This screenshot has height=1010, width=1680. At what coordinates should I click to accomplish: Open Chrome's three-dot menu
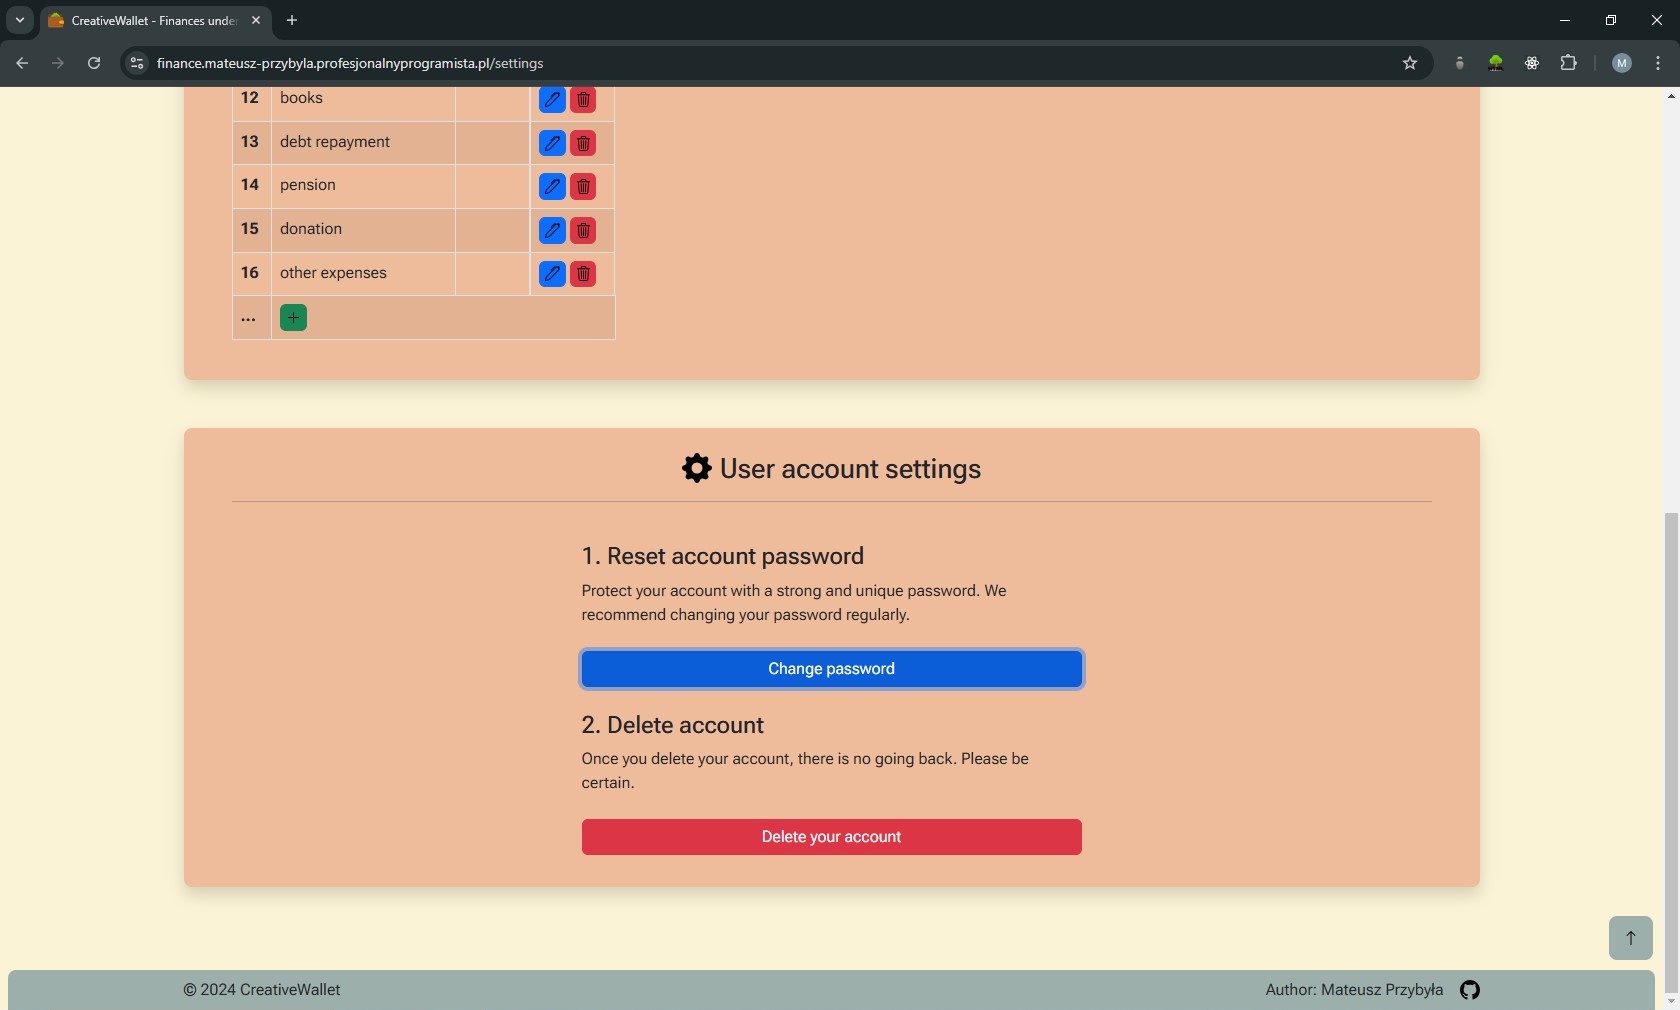click(1658, 63)
